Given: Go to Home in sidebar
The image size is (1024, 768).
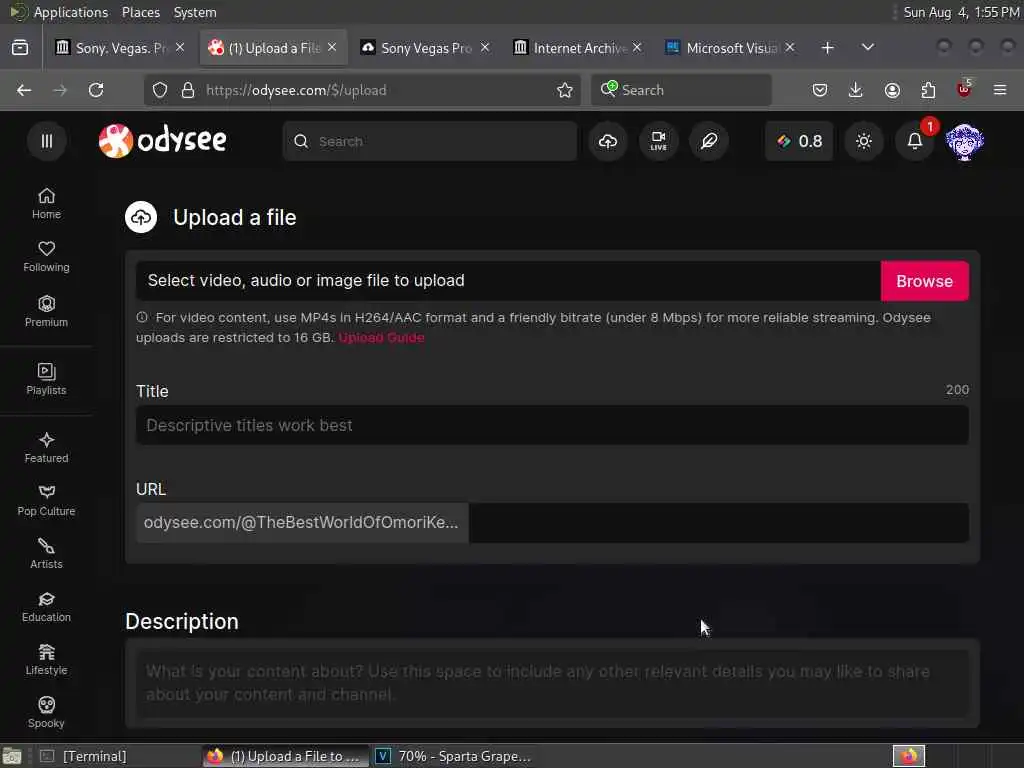Looking at the screenshot, I should click(x=46, y=204).
